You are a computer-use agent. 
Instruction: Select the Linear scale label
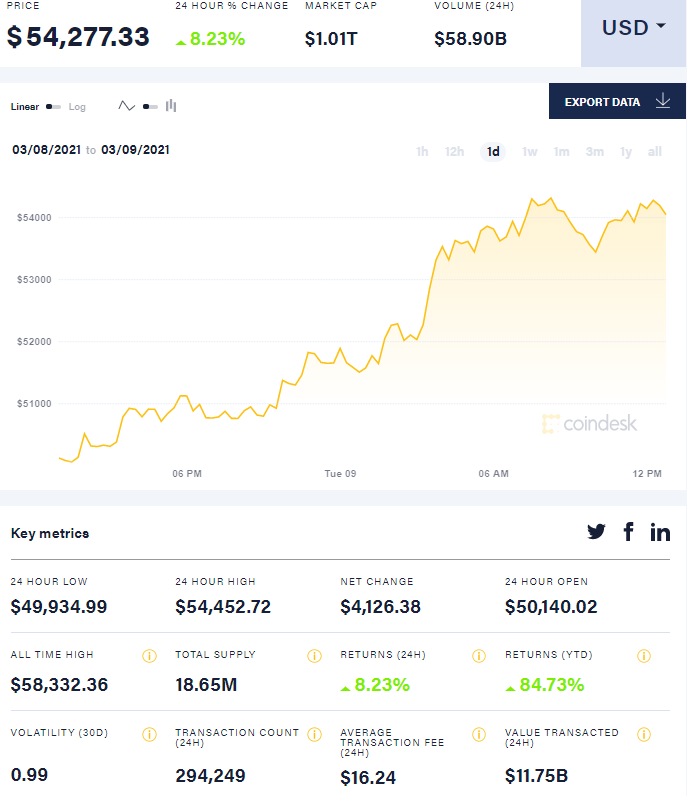(25, 107)
